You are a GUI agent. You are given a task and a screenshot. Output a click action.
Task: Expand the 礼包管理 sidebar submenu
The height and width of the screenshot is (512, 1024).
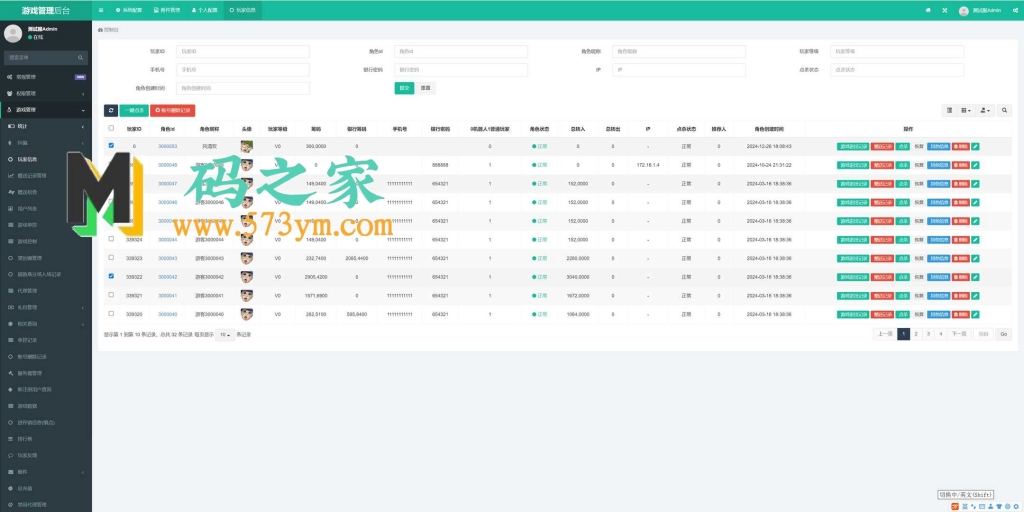pyautogui.click(x=46, y=307)
